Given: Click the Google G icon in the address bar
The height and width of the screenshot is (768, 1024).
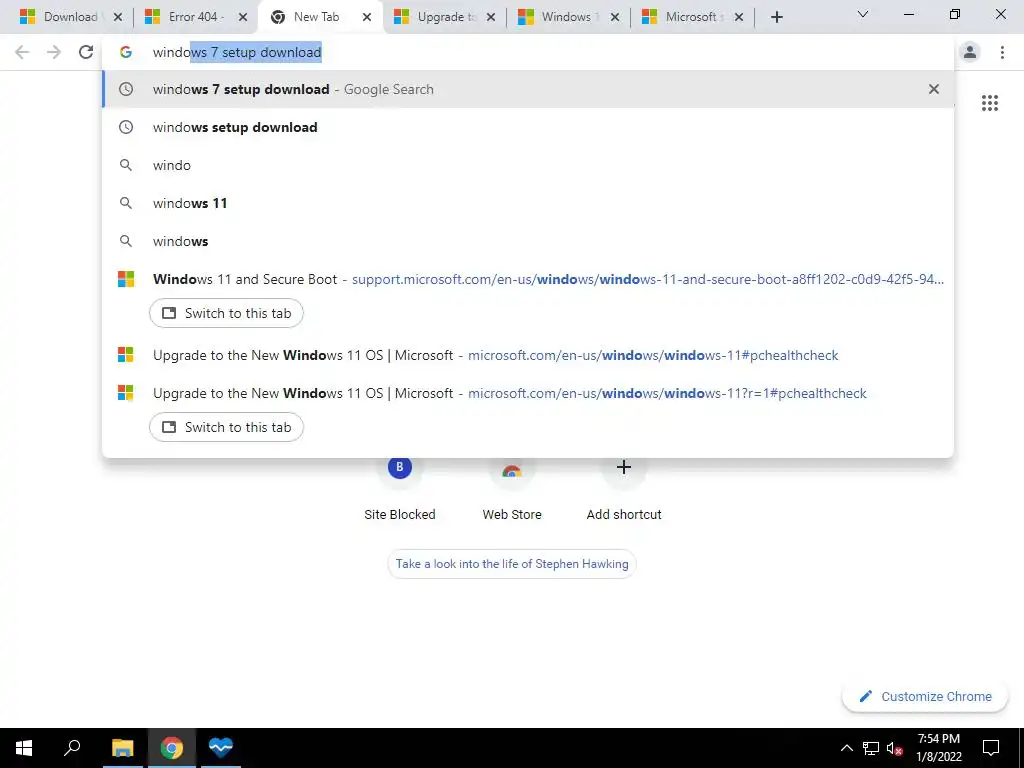Looking at the screenshot, I should (125, 52).
